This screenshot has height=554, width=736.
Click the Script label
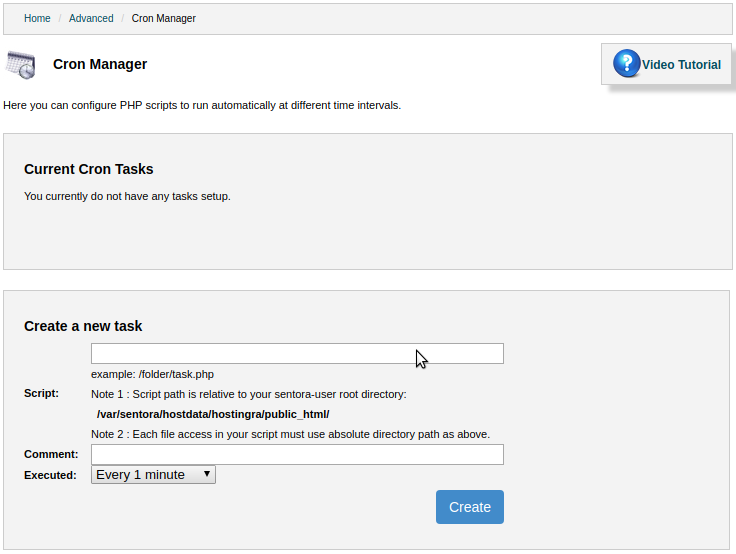(x=41, y=393)
